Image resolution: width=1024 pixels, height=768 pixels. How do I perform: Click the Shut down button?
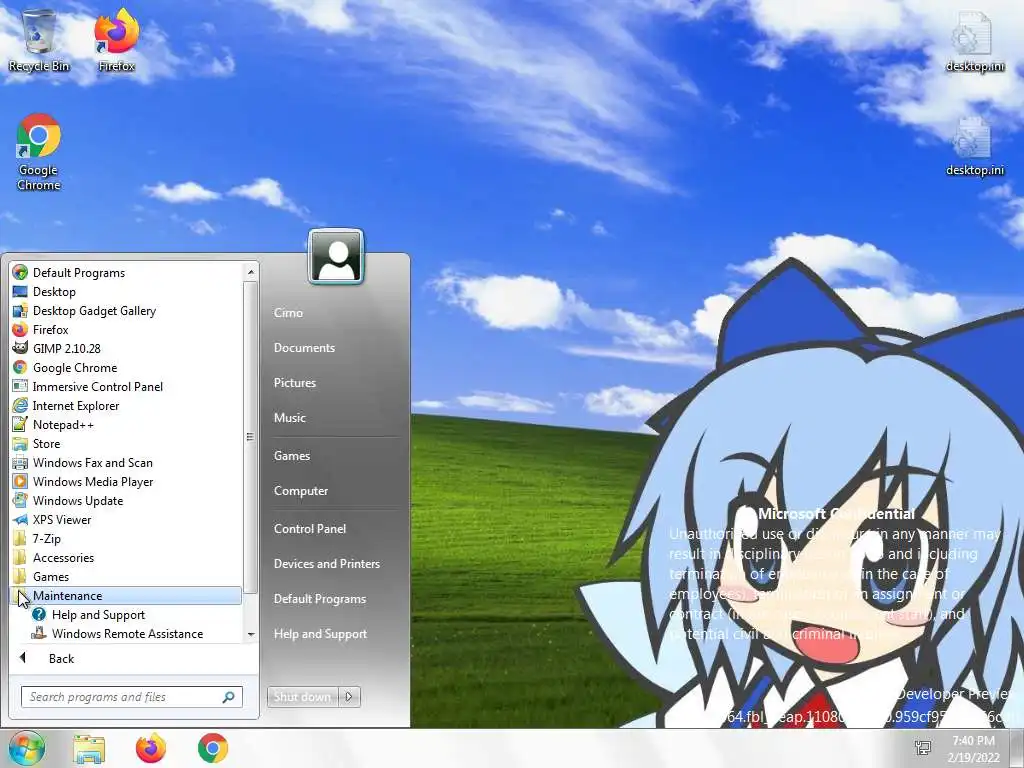[x=303, y=696]
